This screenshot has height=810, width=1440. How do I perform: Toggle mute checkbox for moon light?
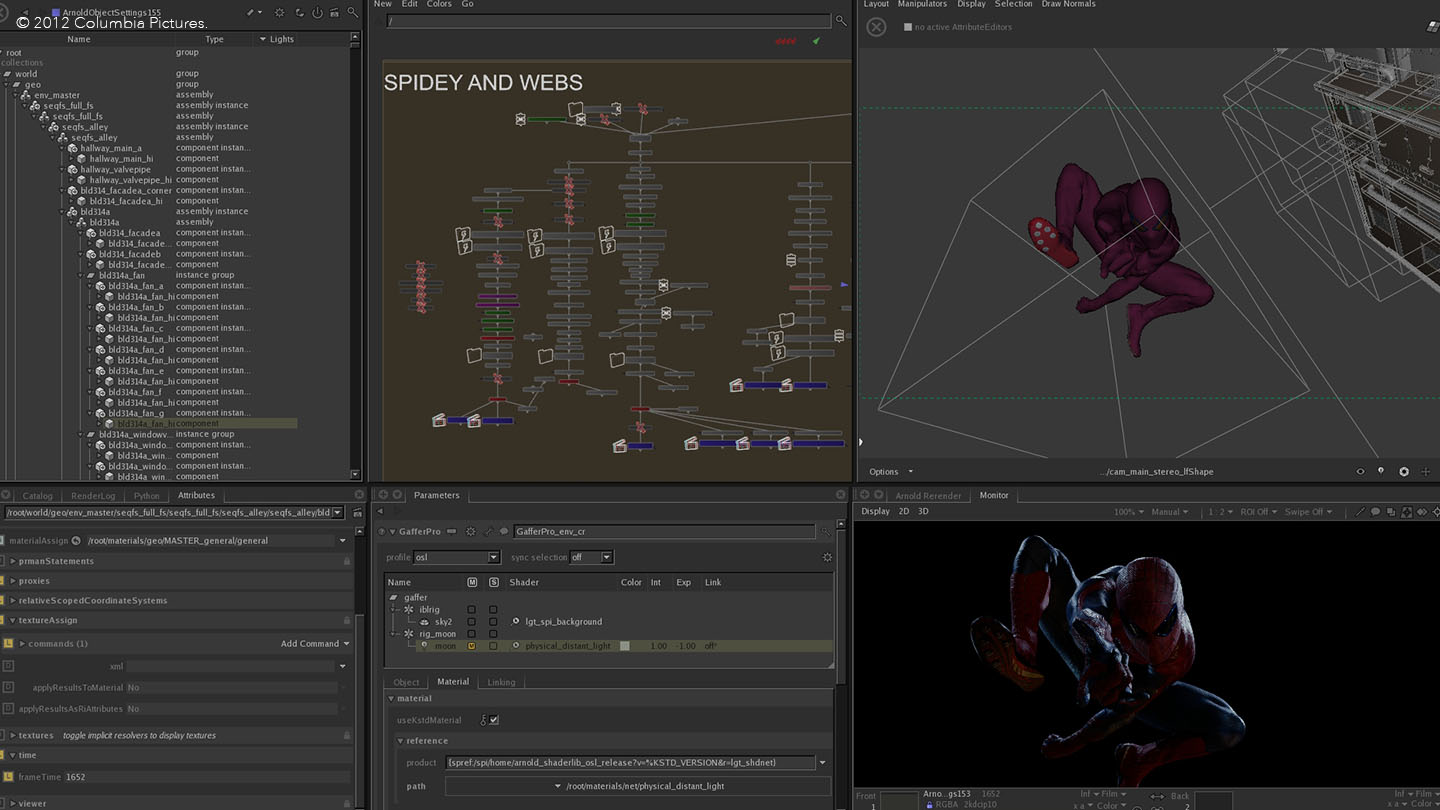click(x=472, y=646)
